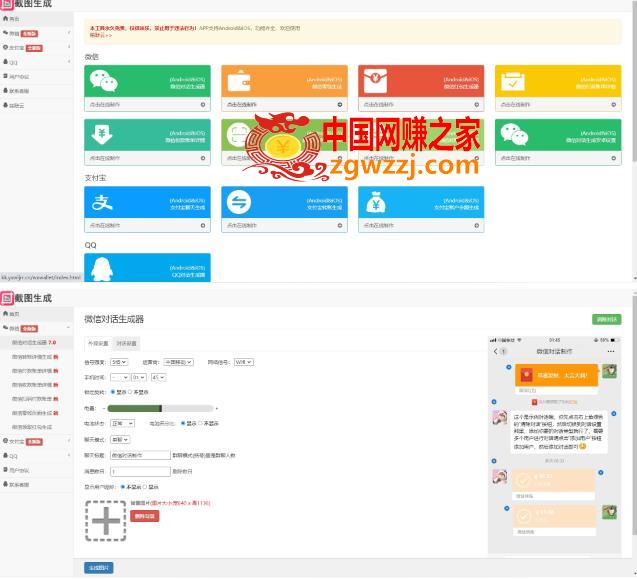
Task: Click the arrow circle under the WeChat dialog card
Action: coord(203,105)
